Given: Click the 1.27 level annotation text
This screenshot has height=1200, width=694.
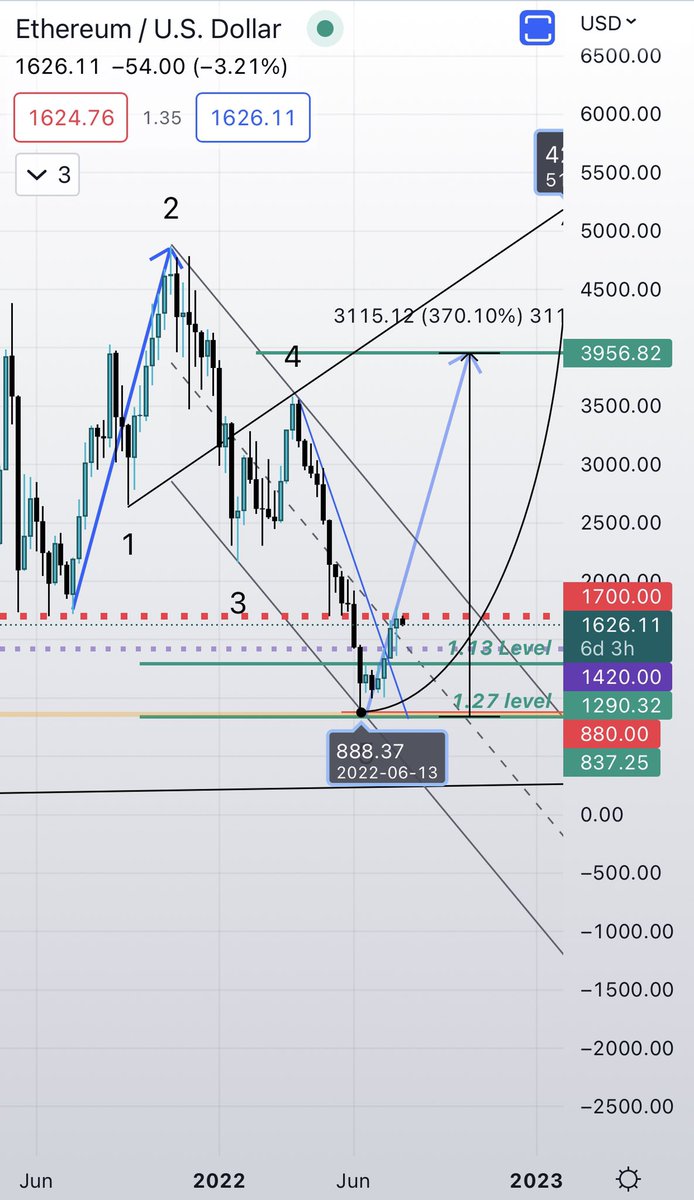Looking at the screenshot, I should coord(501,700).
